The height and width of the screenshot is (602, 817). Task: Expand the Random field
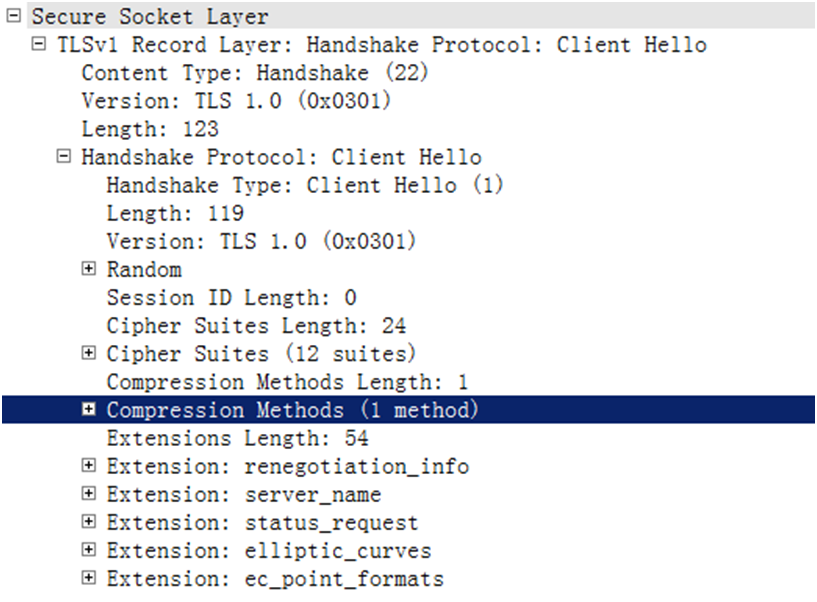(89, 269)
